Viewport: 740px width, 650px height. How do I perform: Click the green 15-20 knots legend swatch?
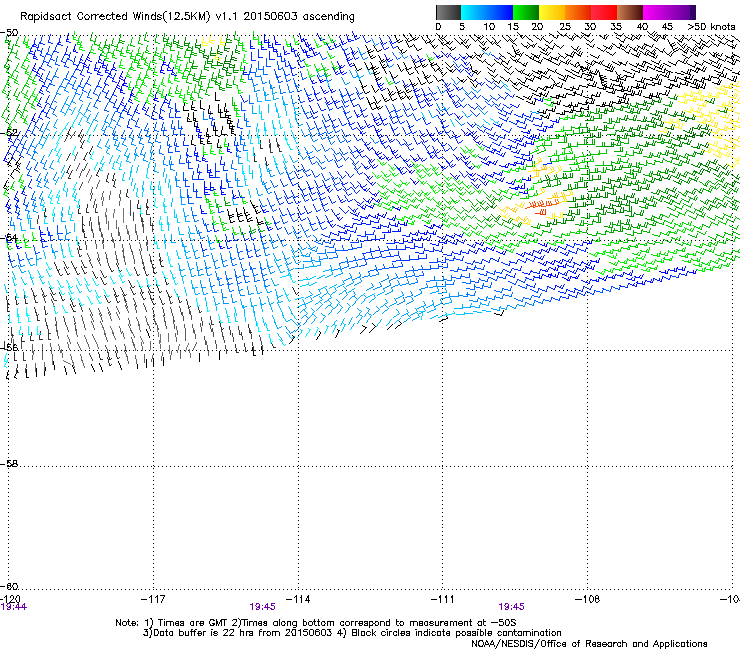click(526, 12)
